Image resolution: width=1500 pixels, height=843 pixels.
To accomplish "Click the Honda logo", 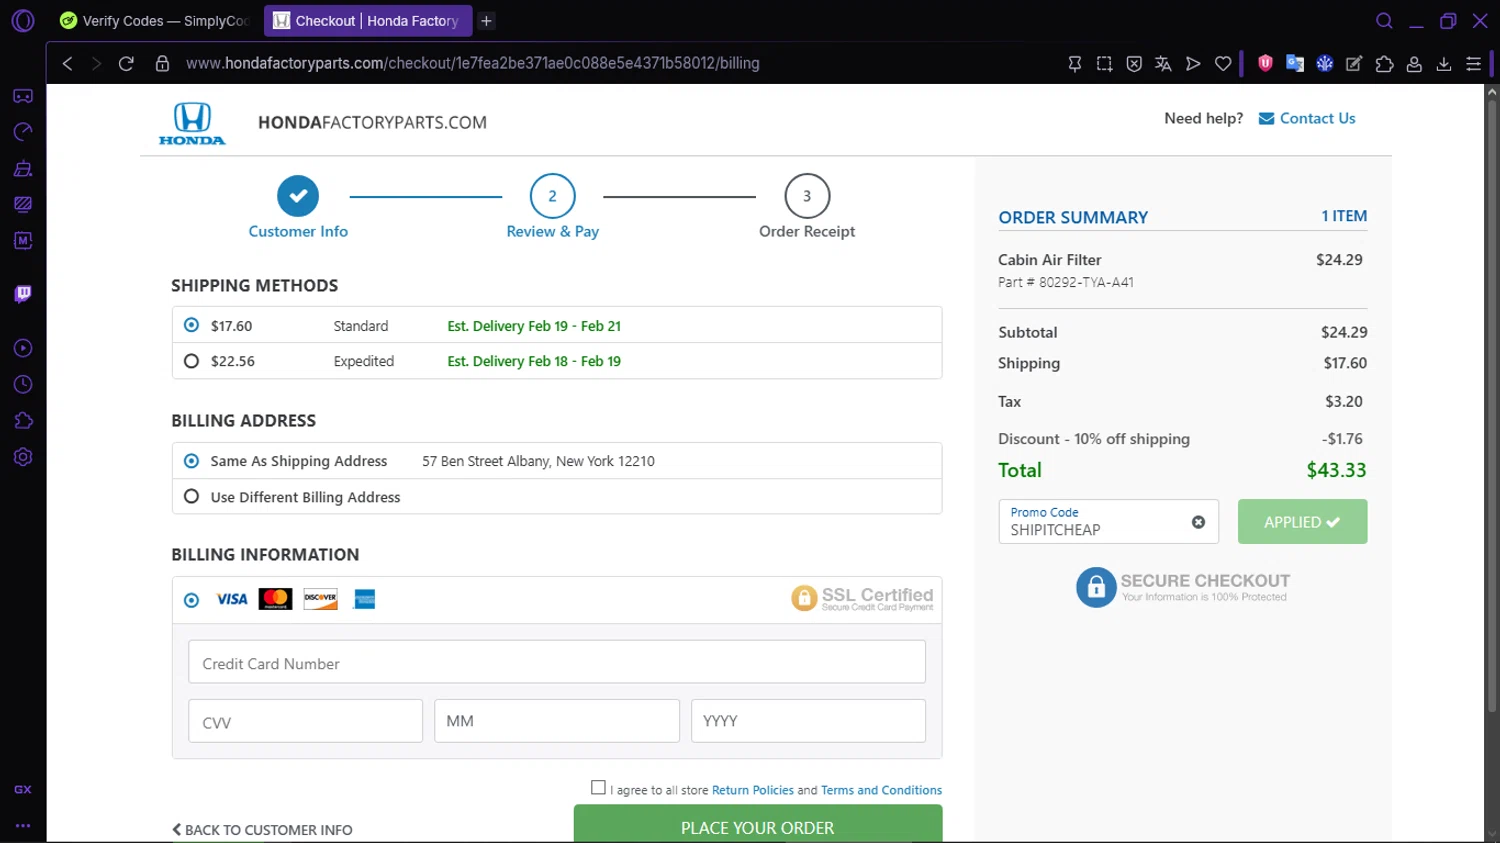I will (x=192, y=124).
